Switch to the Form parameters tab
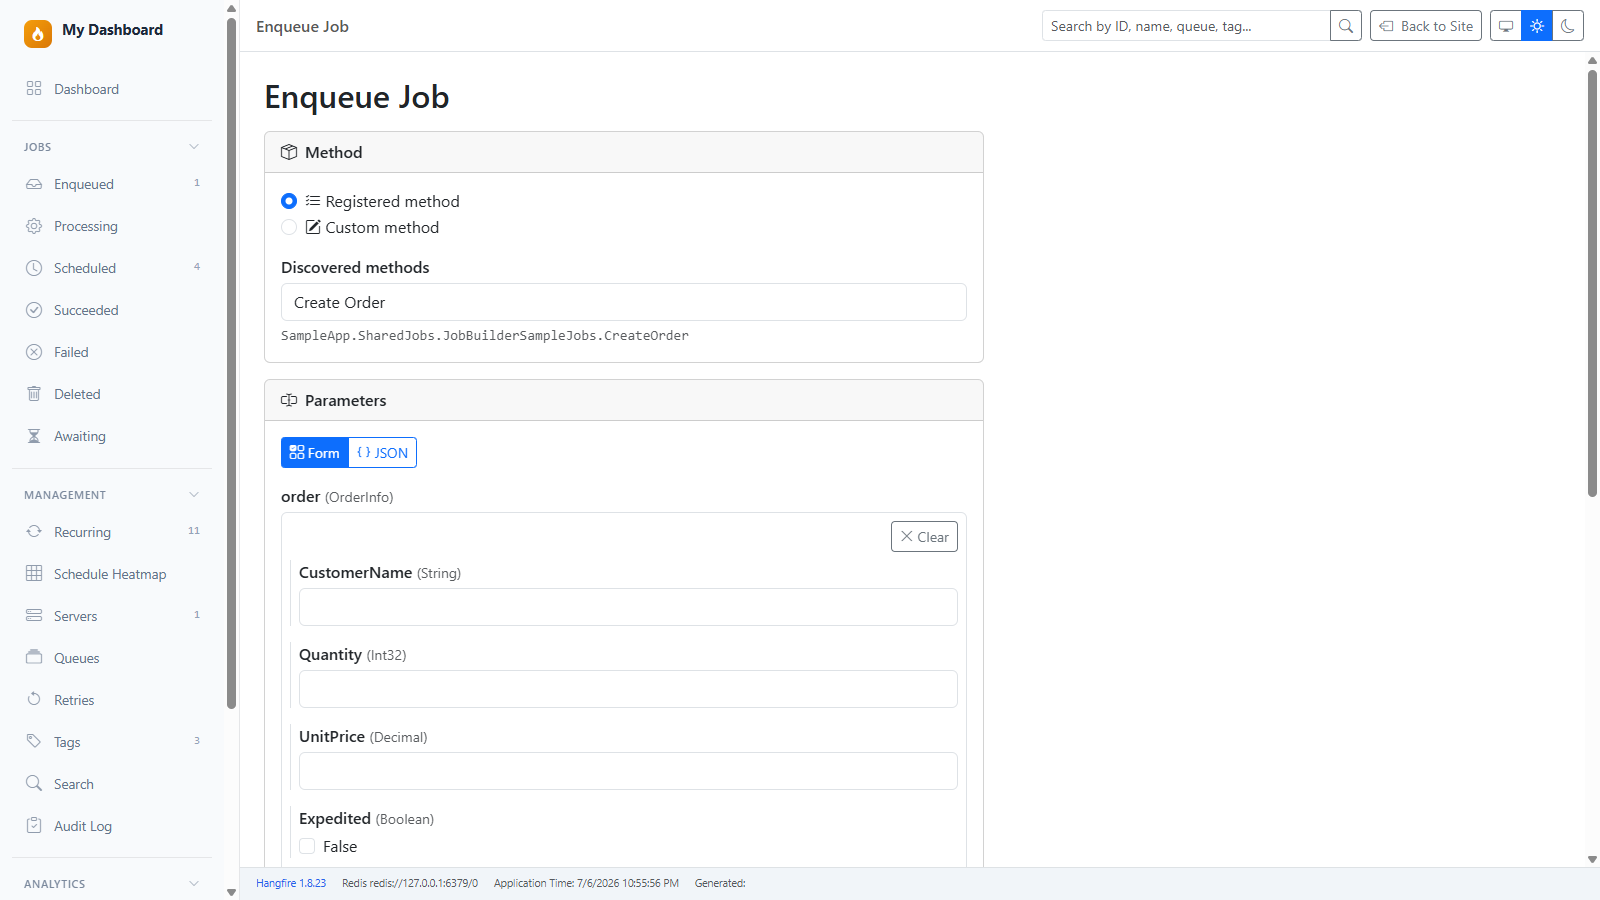The width and height of the screenshot is (1600, 900). pos(315,453)
